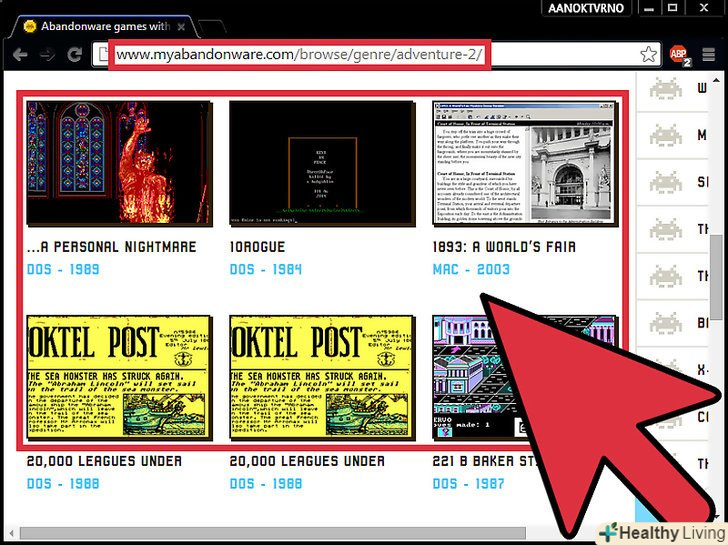
Task: Open second 20,000 Leagues Under thumbnail
Action: [322, 378]
